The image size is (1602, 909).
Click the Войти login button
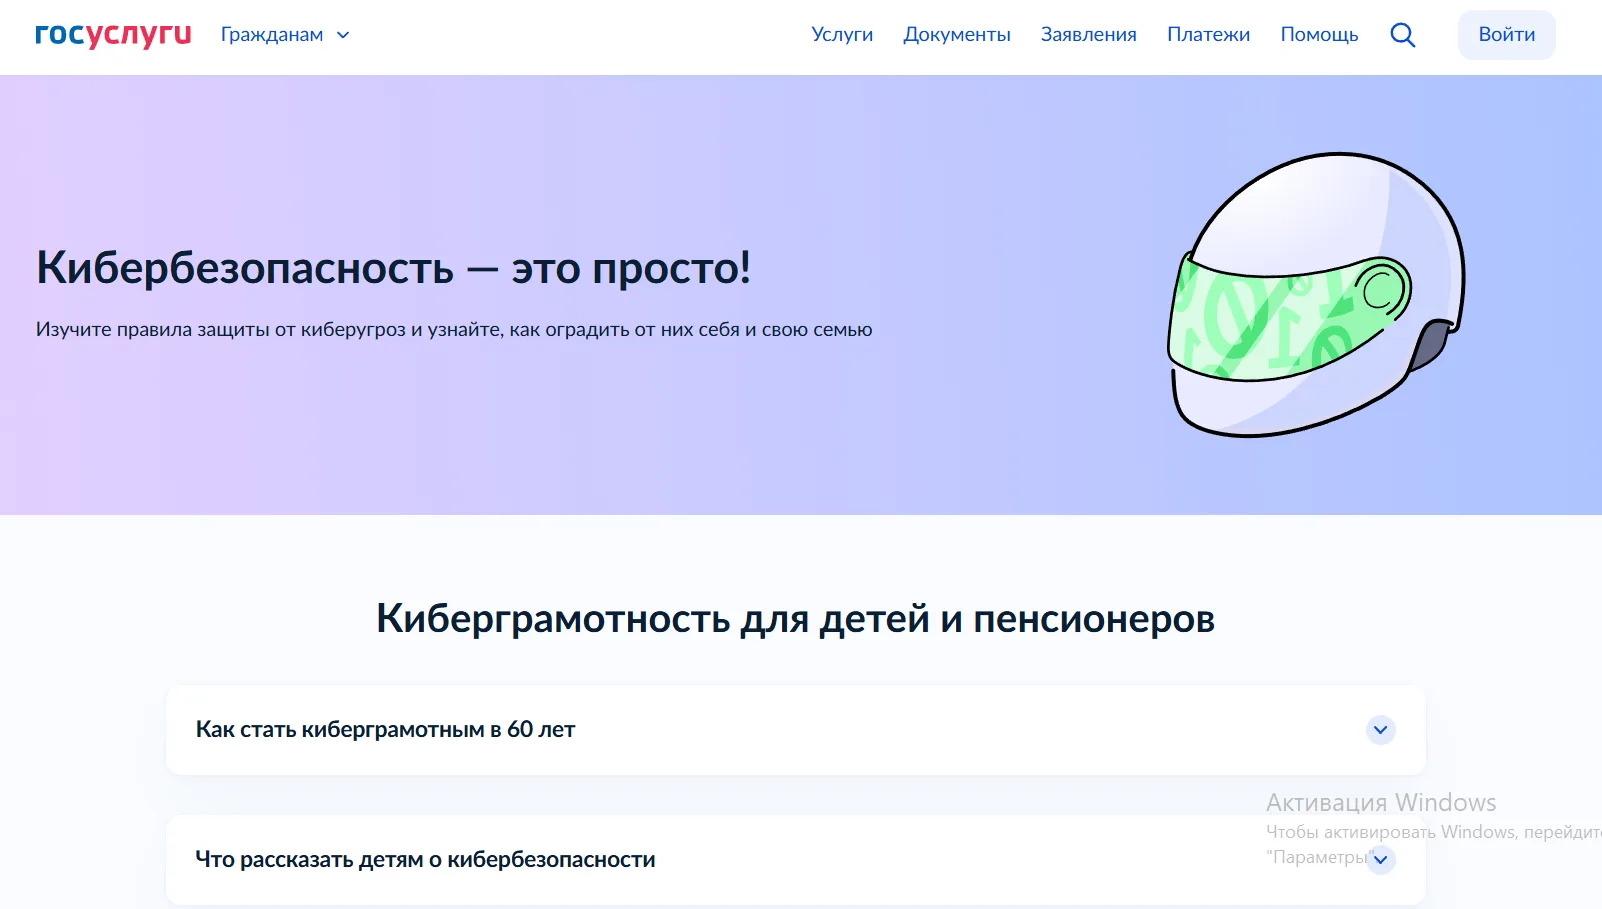[1507, 35]
